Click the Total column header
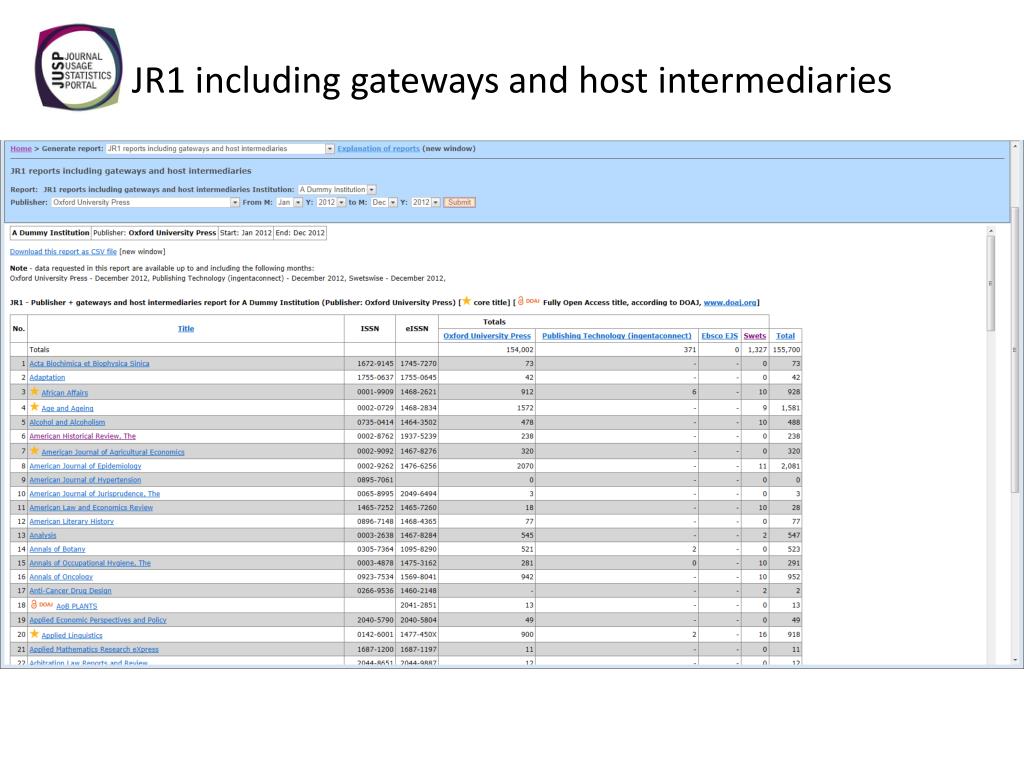Screen dimensions: 1024x768 click(x=786, y=336)
